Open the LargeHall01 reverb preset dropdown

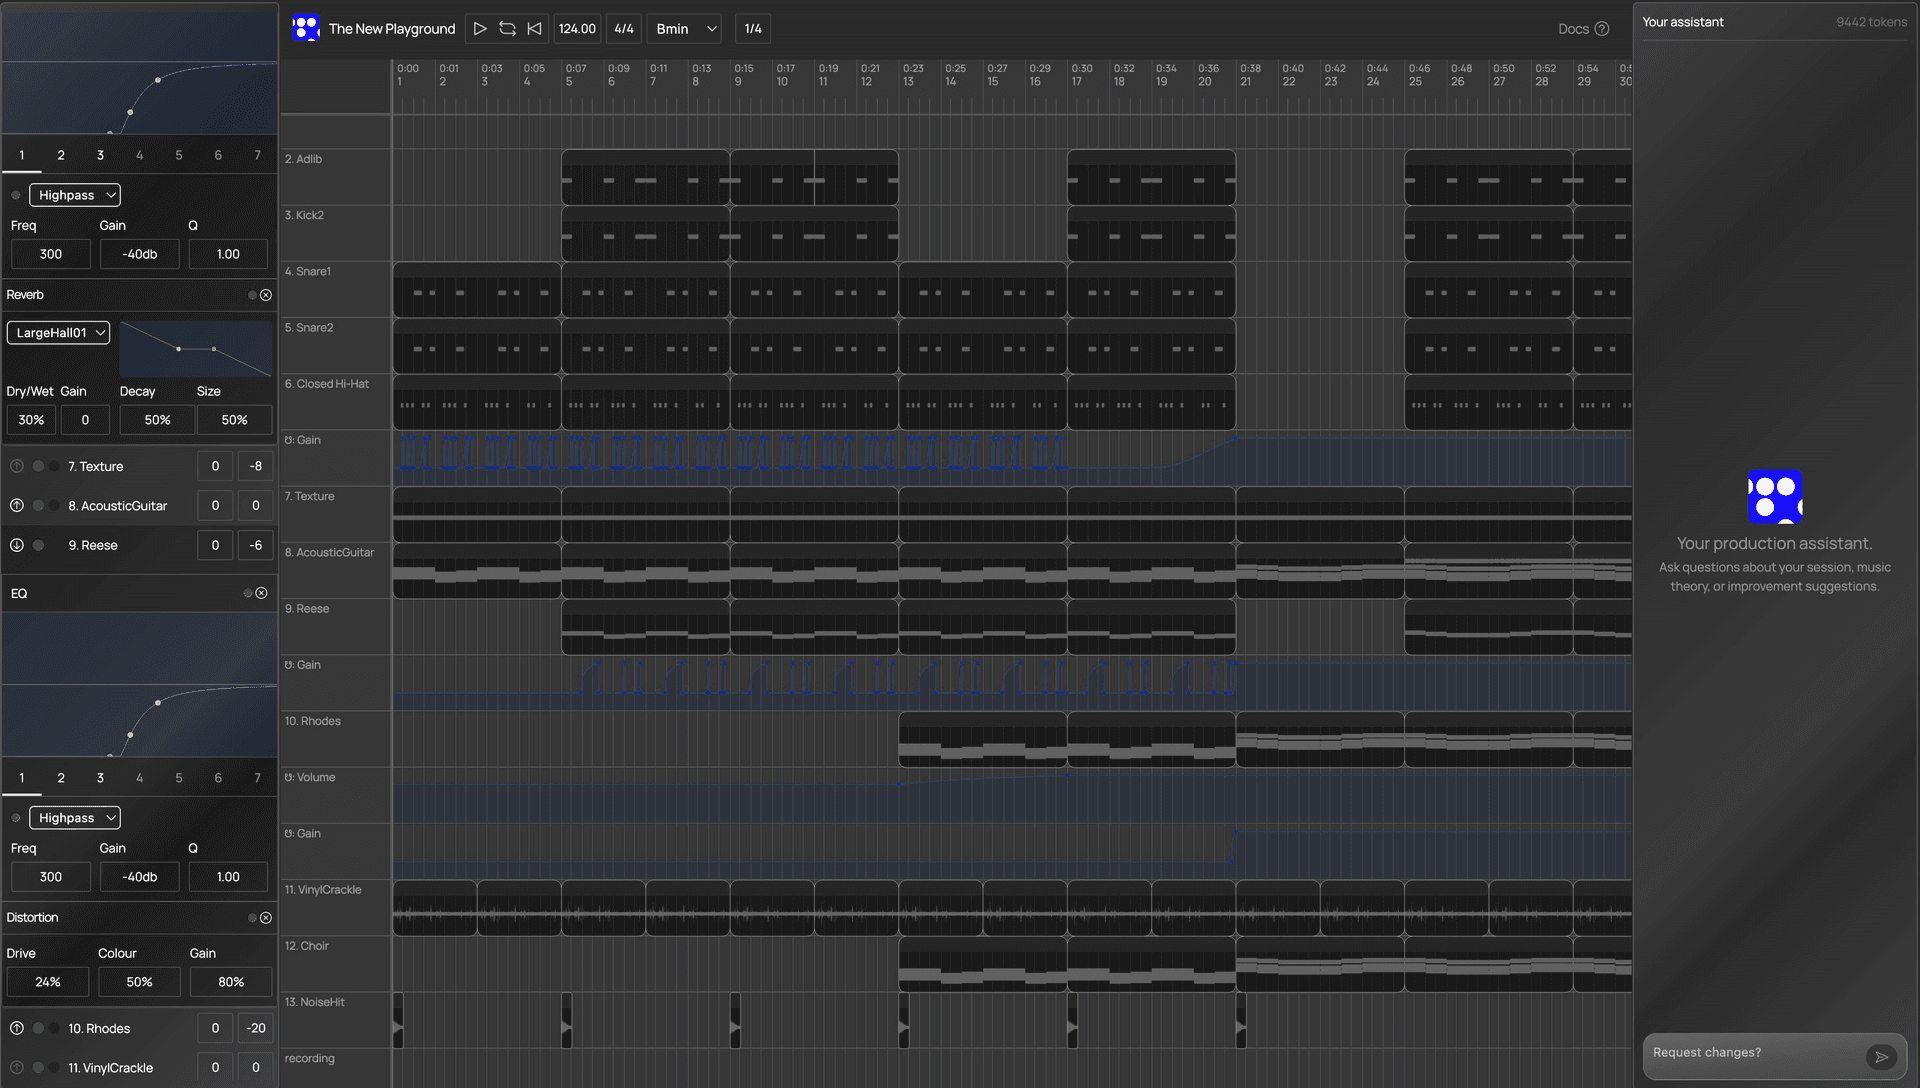click(x=57, y=332)
